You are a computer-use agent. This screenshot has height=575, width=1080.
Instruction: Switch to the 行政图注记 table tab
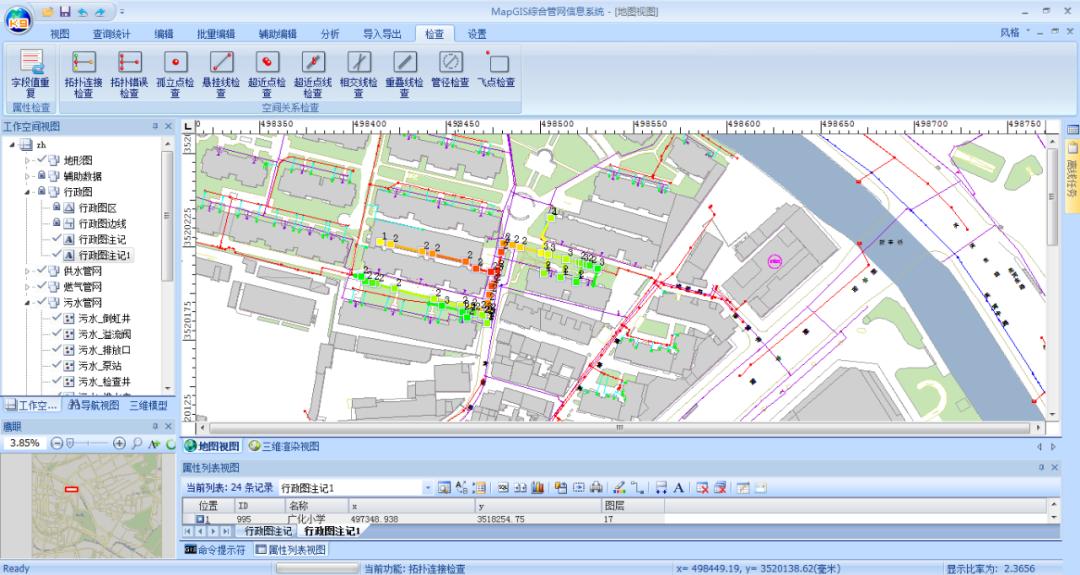coord(267,531)
